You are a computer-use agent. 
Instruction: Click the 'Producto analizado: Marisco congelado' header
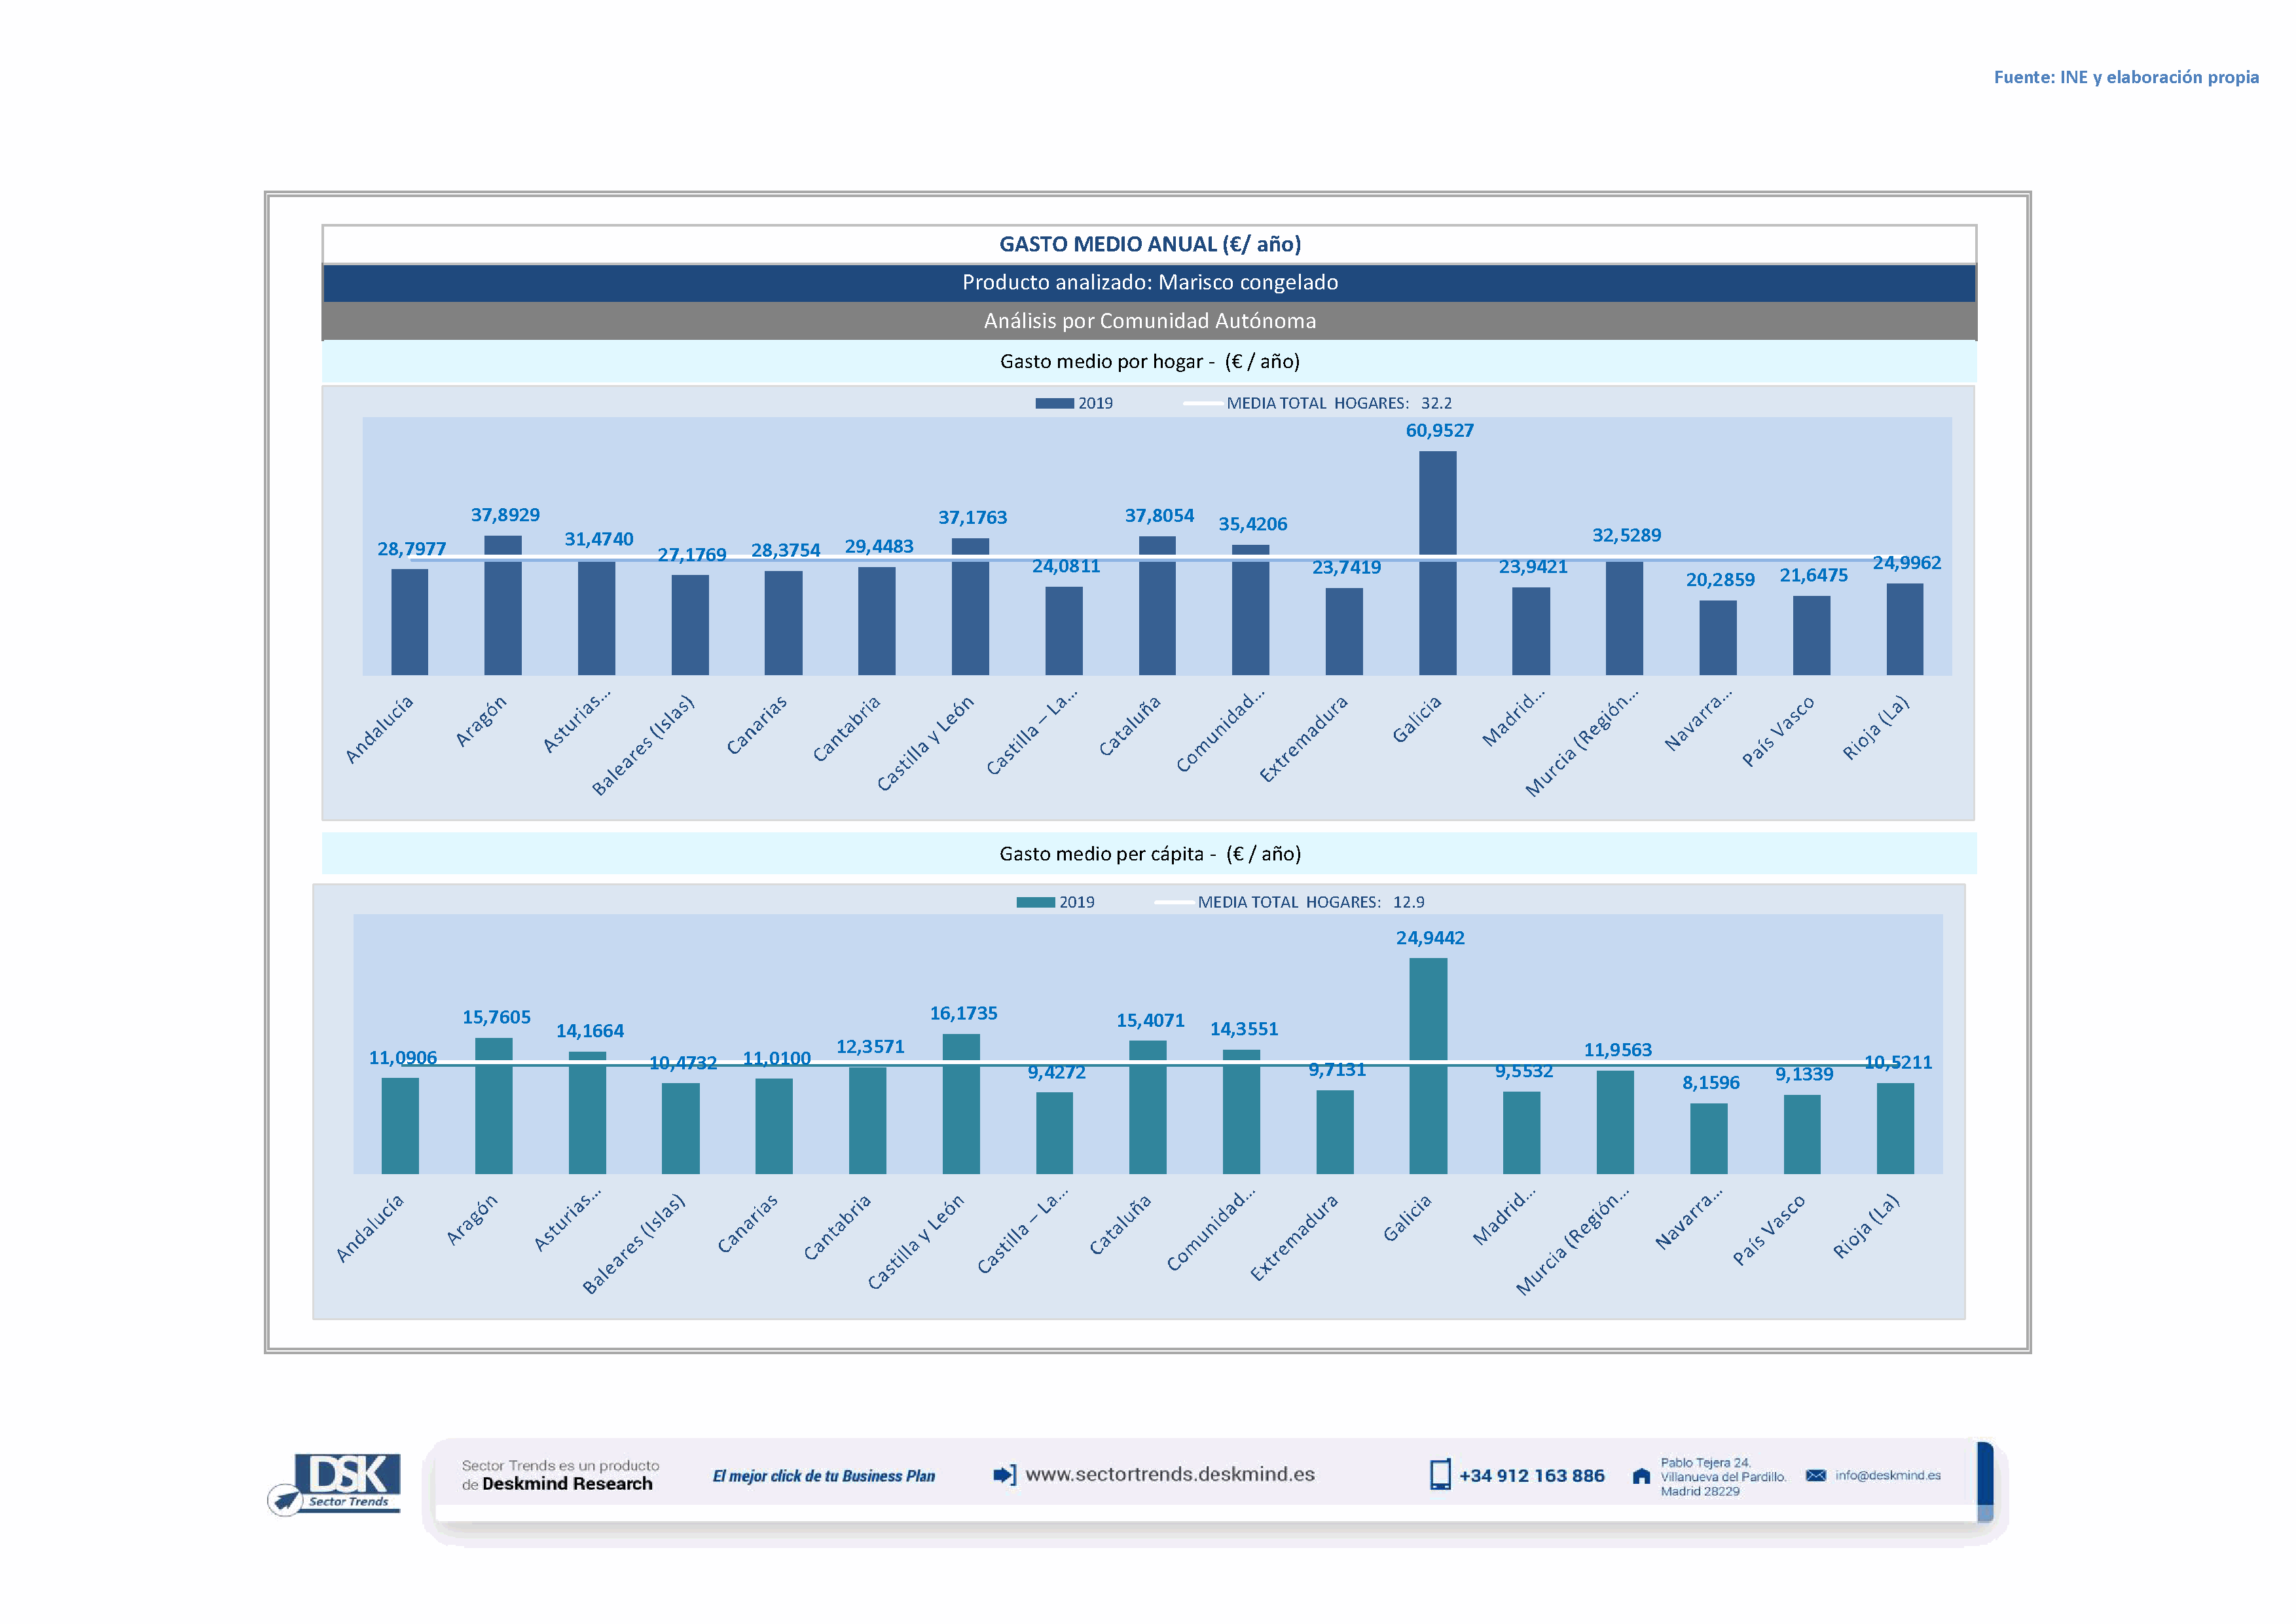tap(1149, 283)
